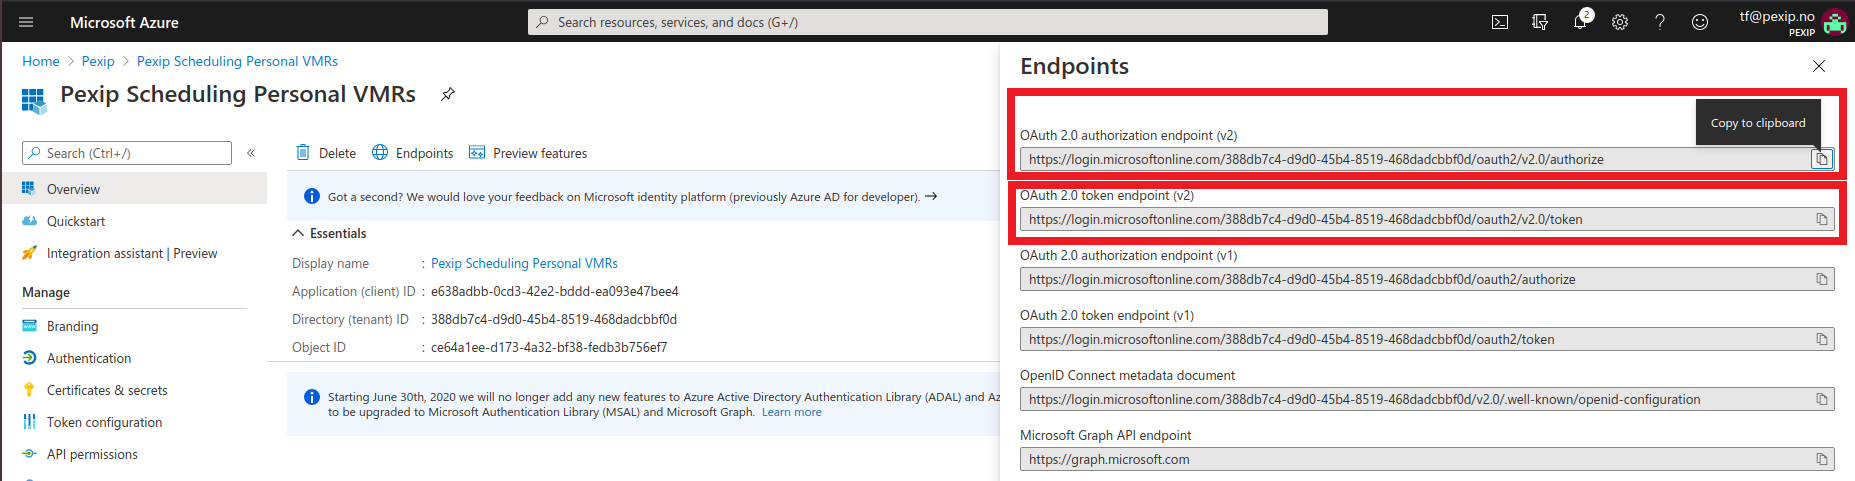1855x481 pixels.
Task: Copy the OAuth 2.0 token endpoint (v2)
Action: 1822,220
